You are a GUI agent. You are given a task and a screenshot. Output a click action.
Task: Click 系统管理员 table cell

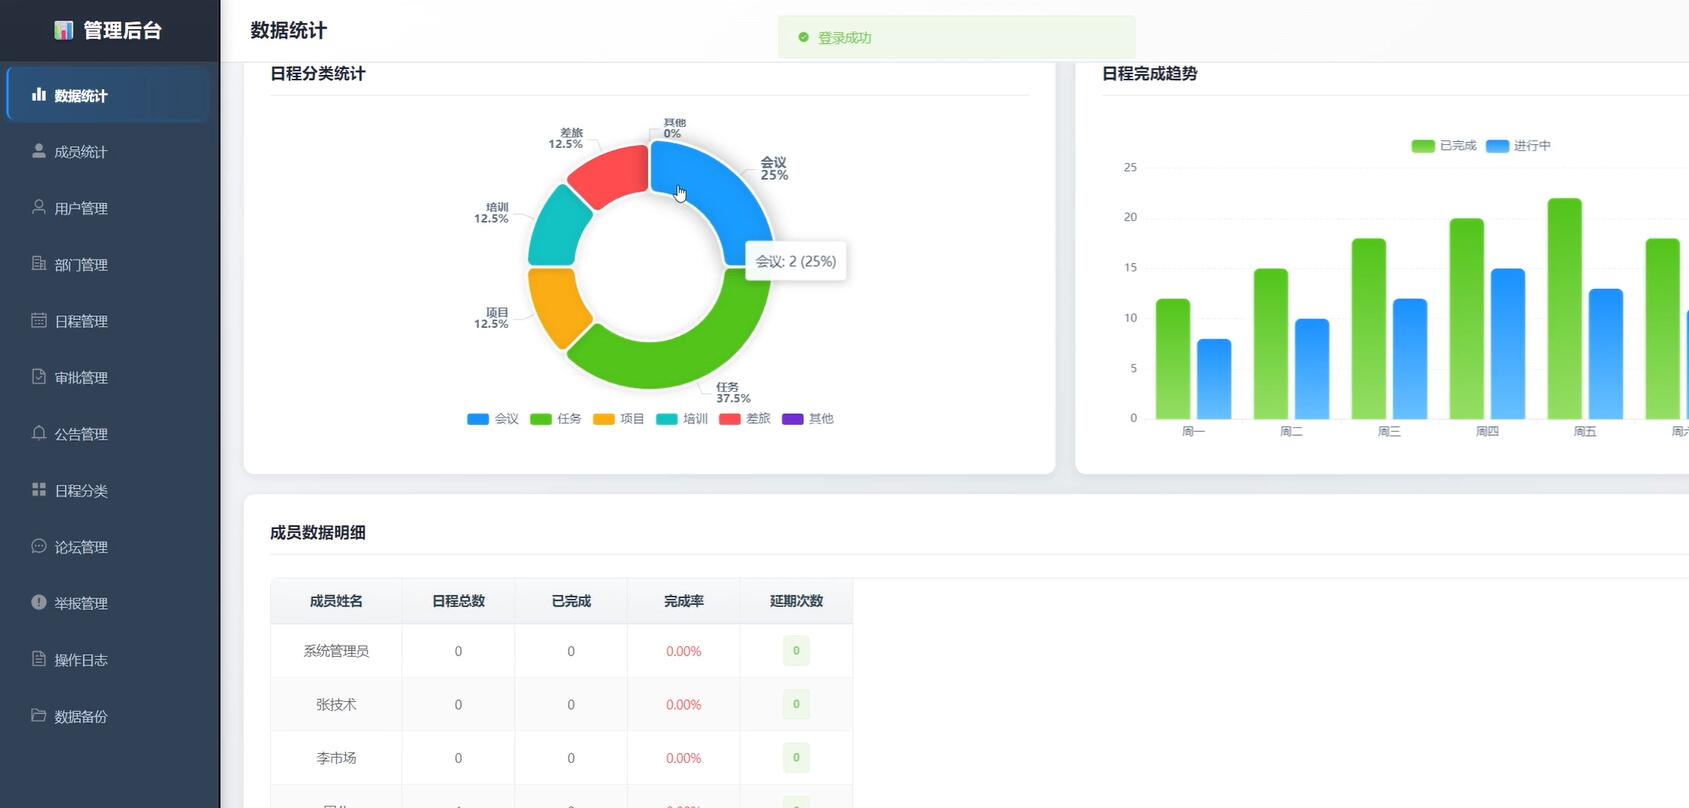pyautogui.click(x=336, y=651)
